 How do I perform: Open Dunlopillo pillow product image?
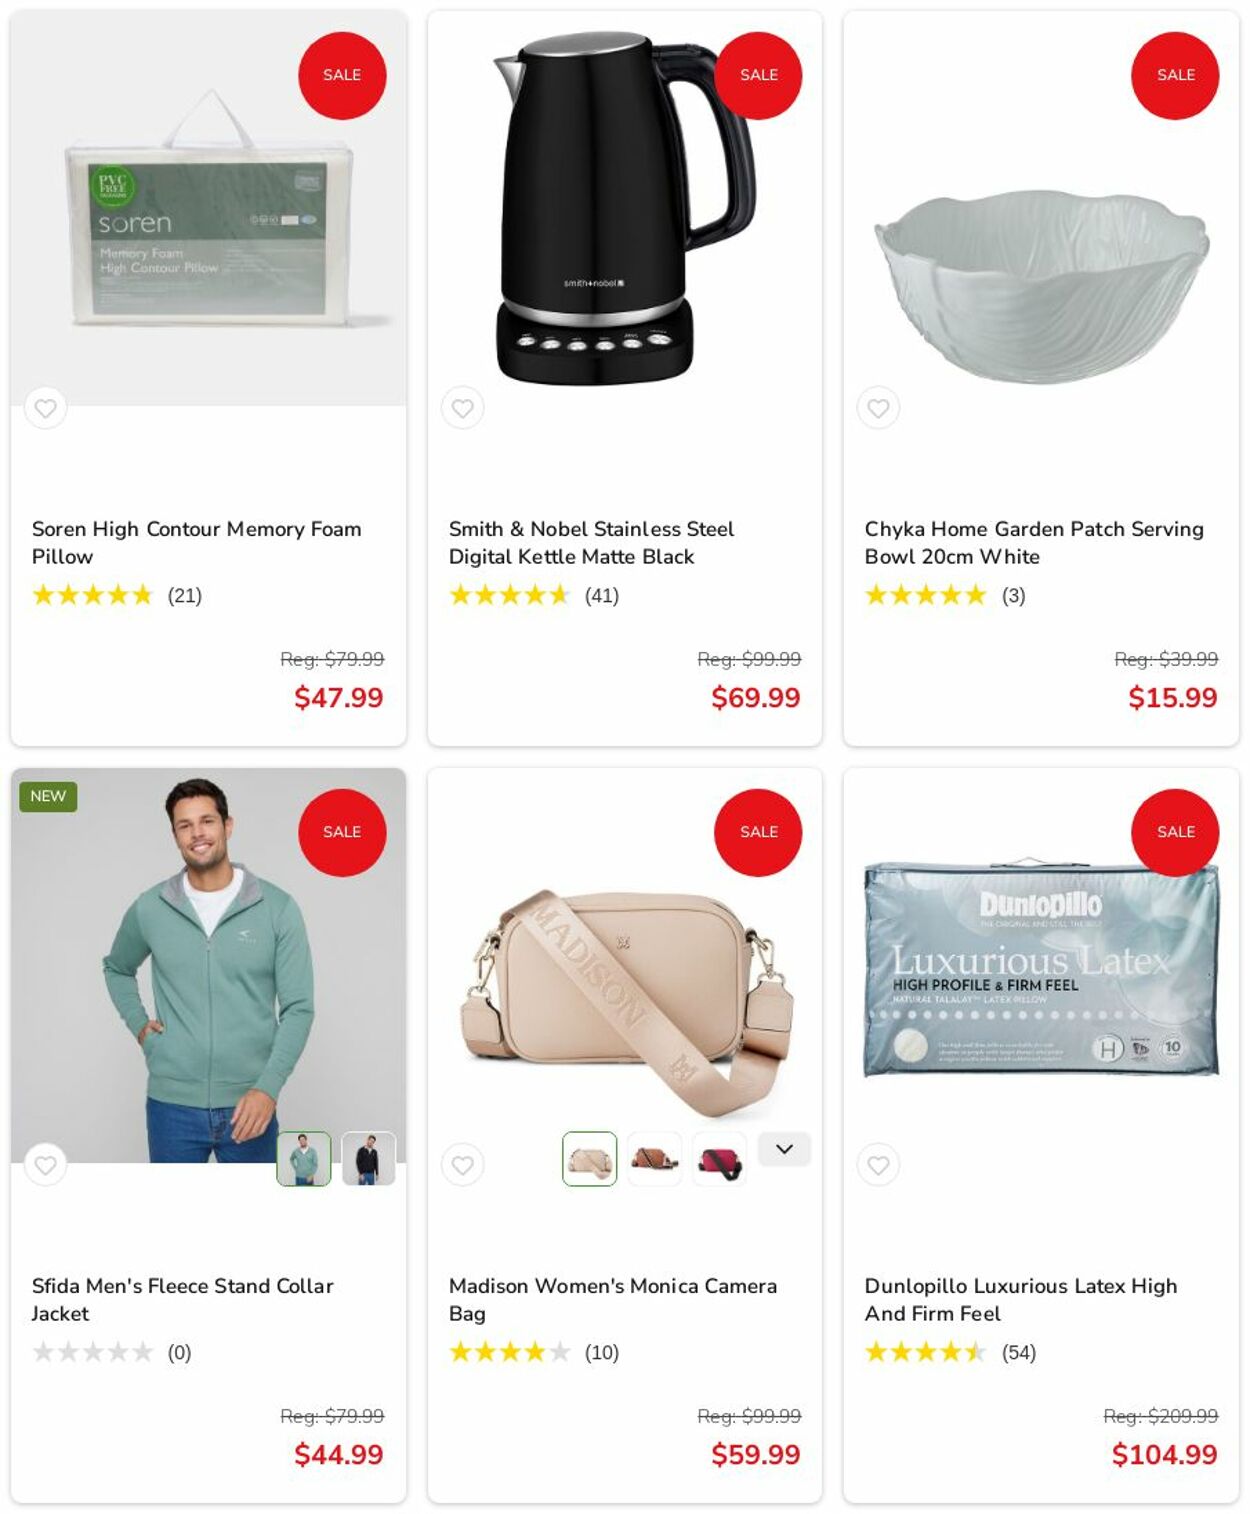[1041, 968]
